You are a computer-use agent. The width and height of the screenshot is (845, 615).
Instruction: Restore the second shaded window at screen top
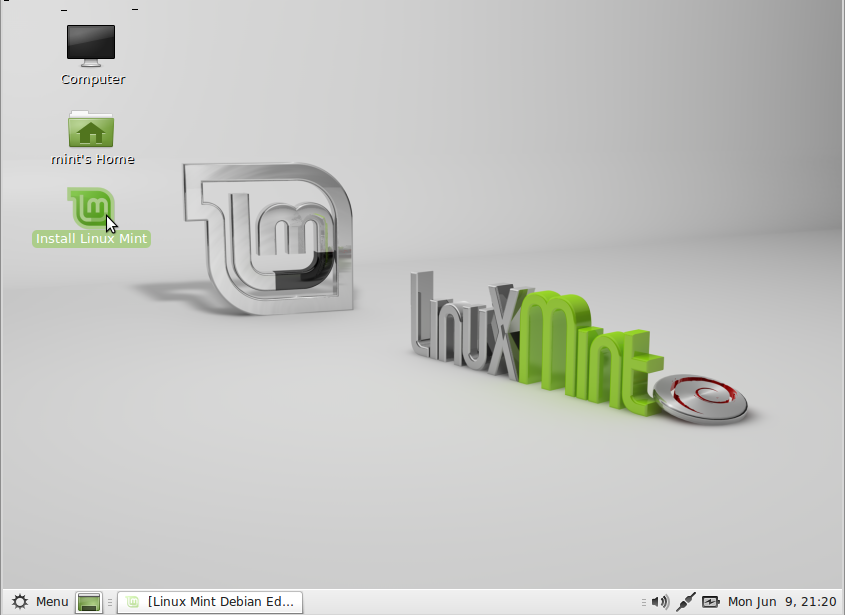135,9
